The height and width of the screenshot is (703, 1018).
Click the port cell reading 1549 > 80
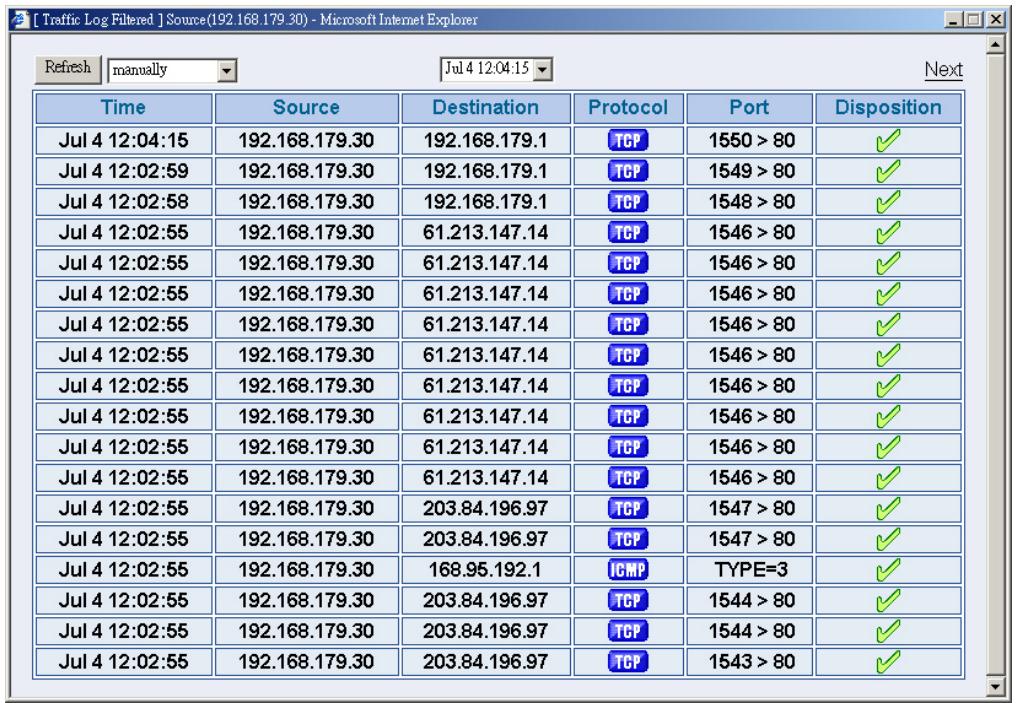tap(750, 171)
